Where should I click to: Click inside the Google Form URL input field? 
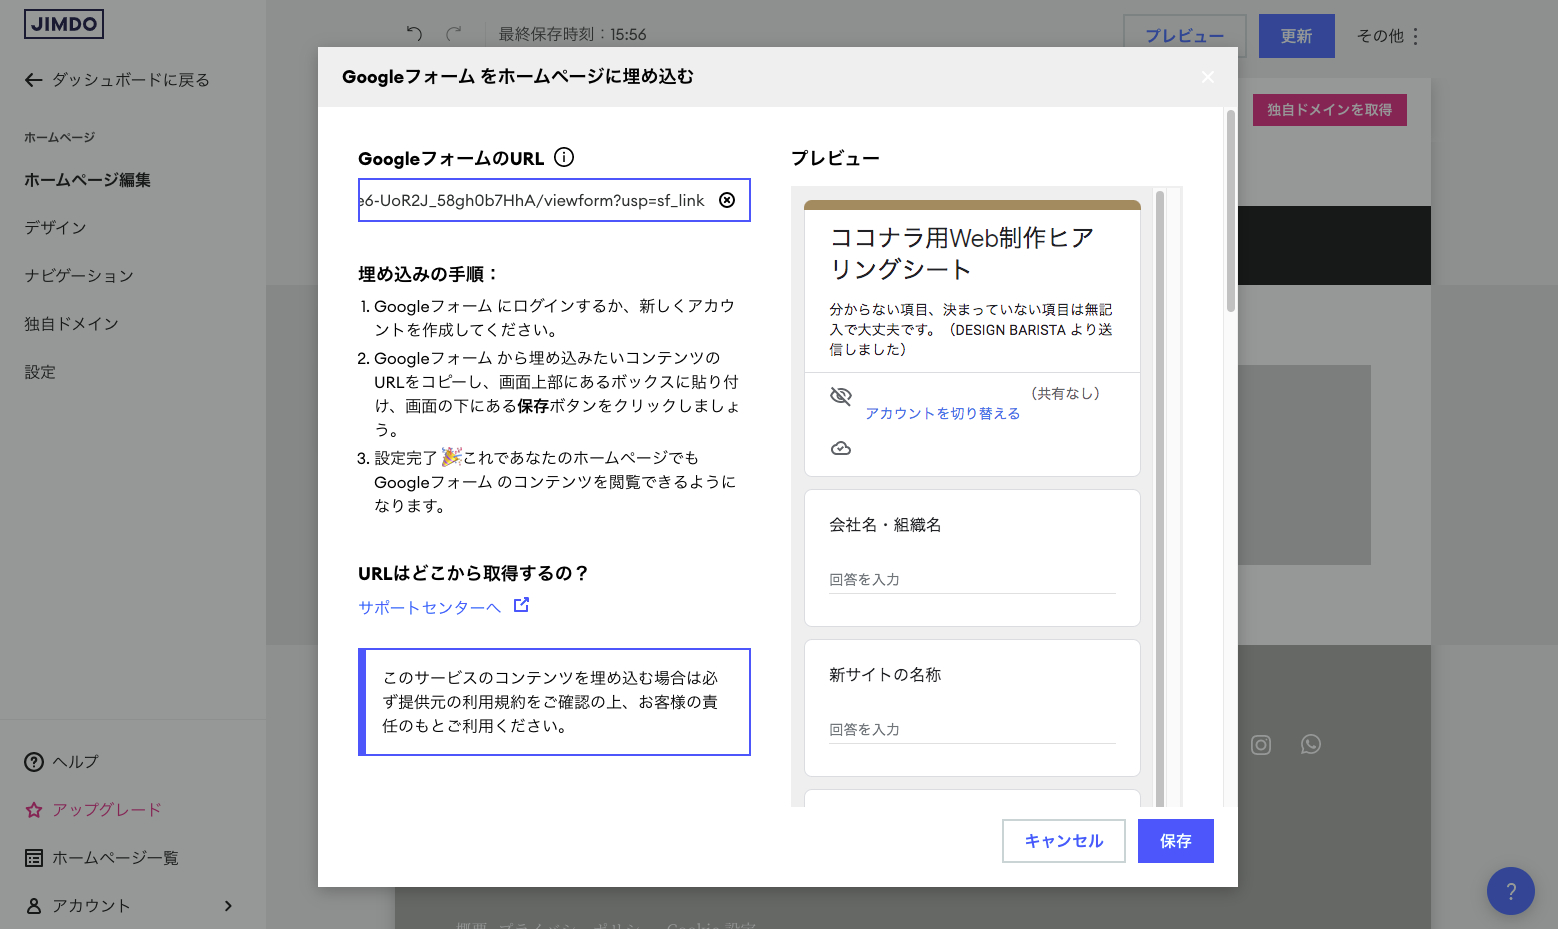point(540,200)
